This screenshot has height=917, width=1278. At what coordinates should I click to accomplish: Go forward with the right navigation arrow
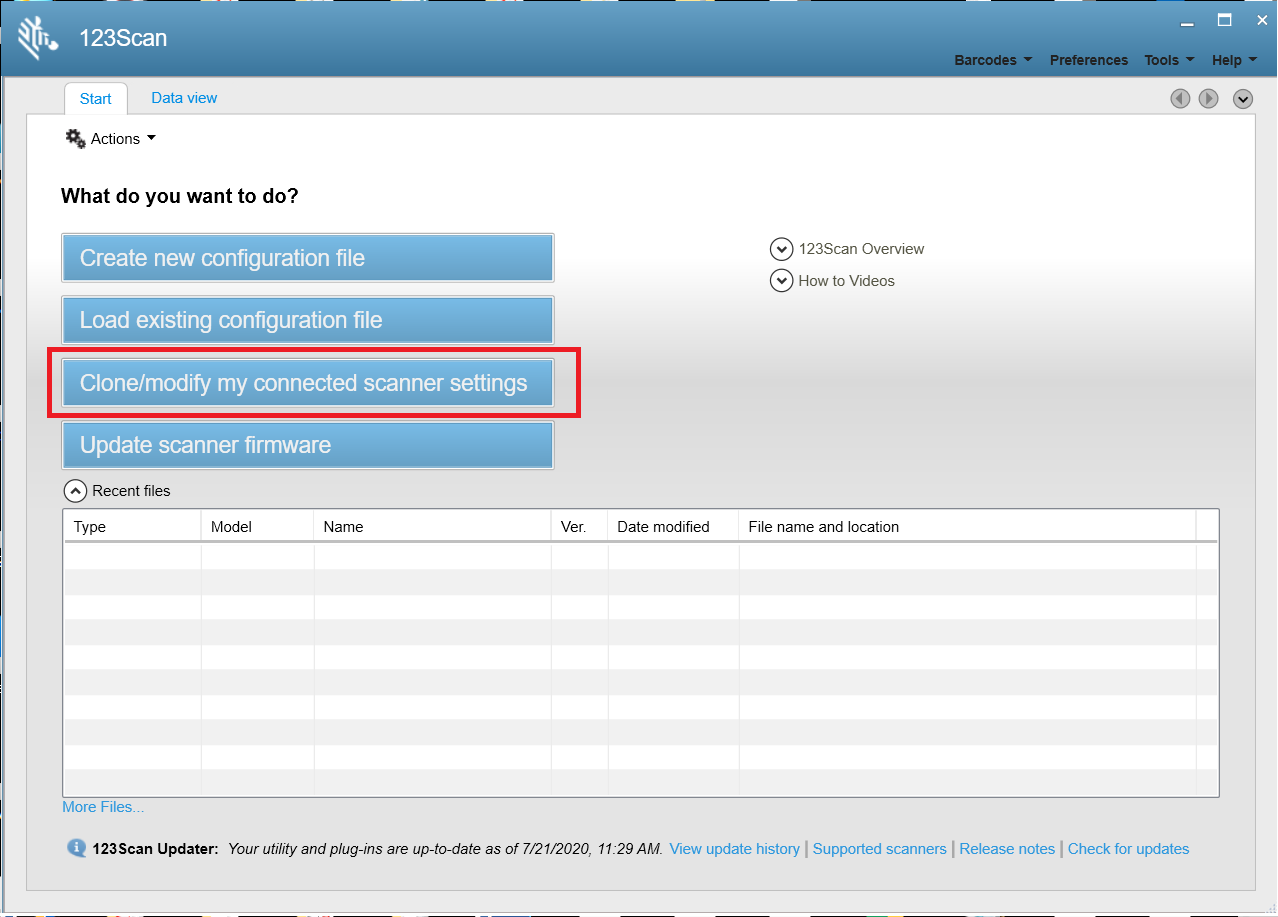click(x=1209, y=98)
